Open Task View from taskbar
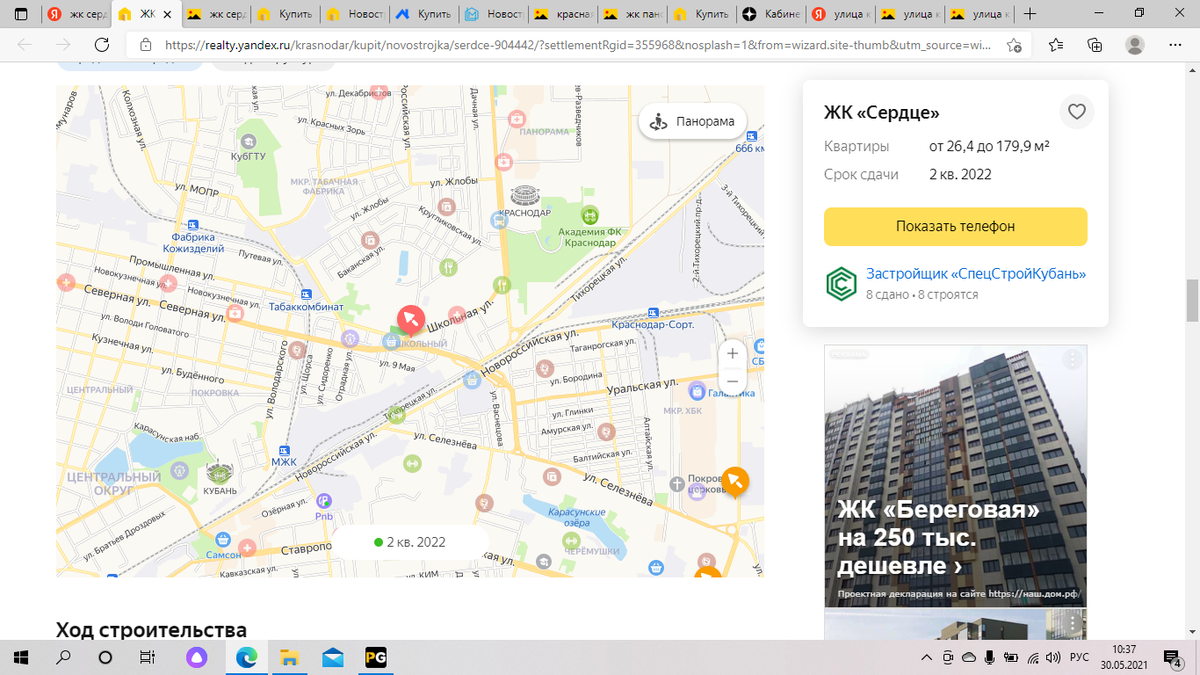The width and height of the screenshot is (1200, 675). pyautogui.click(x=147, y=658)
